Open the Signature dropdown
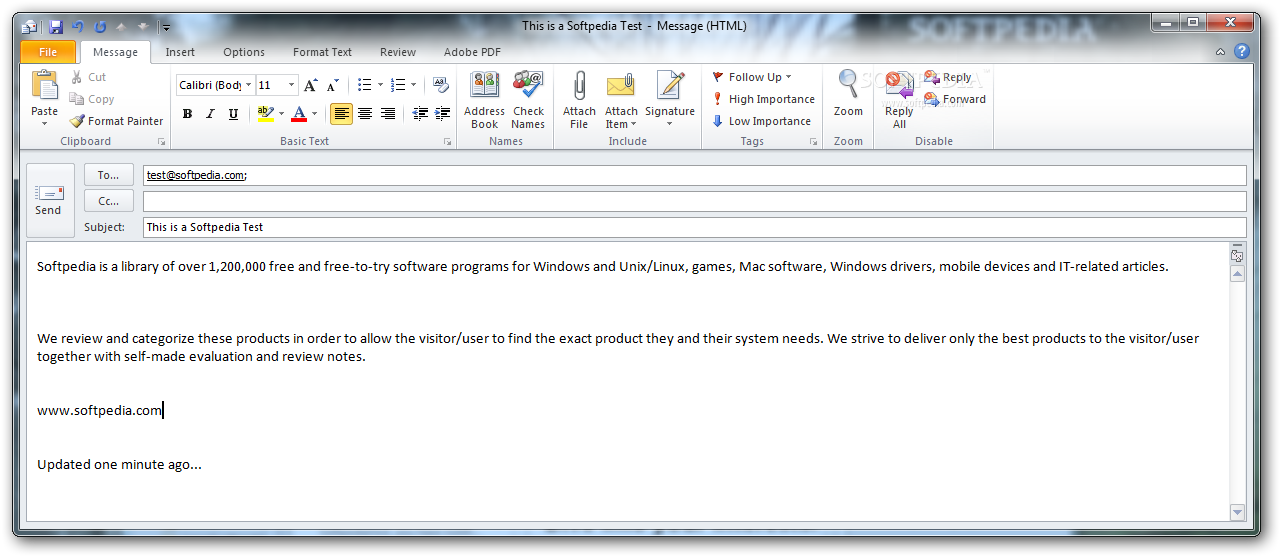 tap(670, 100)
